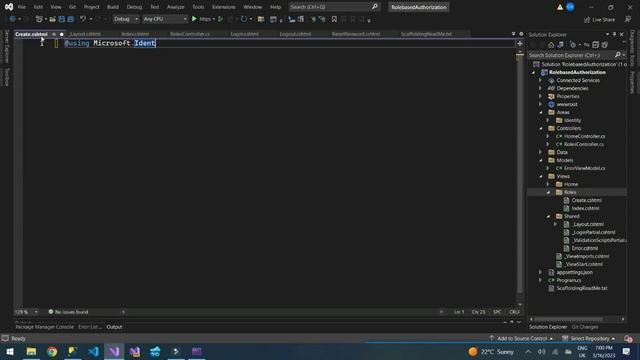Switch to the Git Changes tab
The width and height of the screenshot is (640, 360).
click(585, 327)
